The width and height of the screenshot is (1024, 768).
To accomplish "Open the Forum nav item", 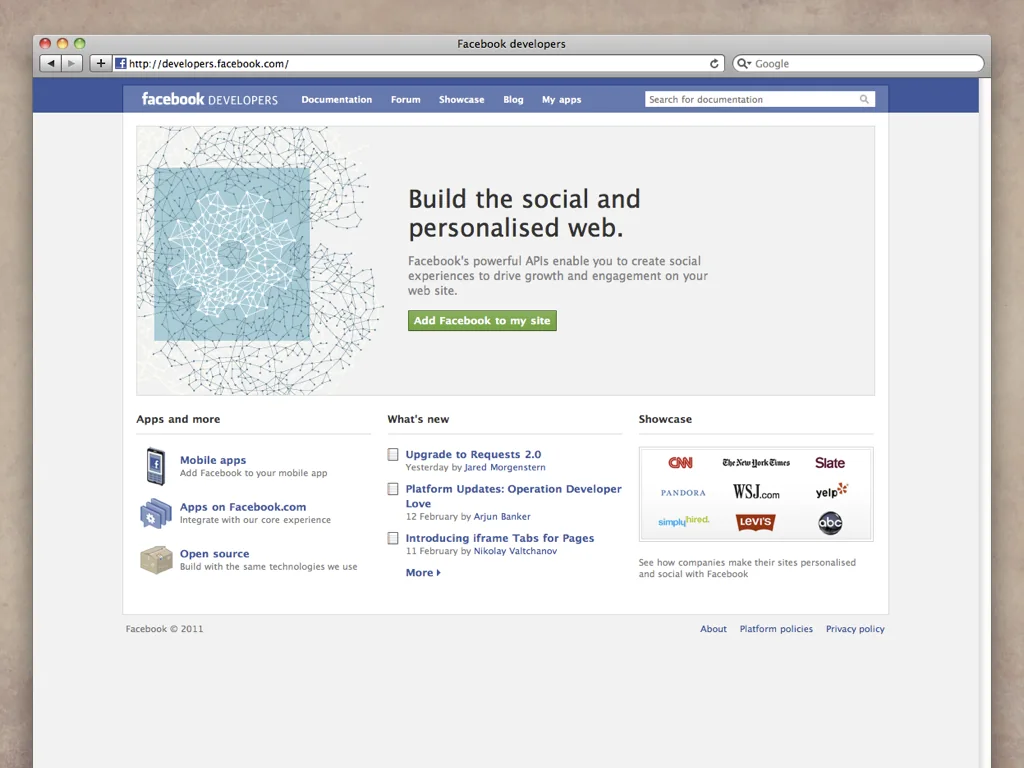I will pos(406,99).
